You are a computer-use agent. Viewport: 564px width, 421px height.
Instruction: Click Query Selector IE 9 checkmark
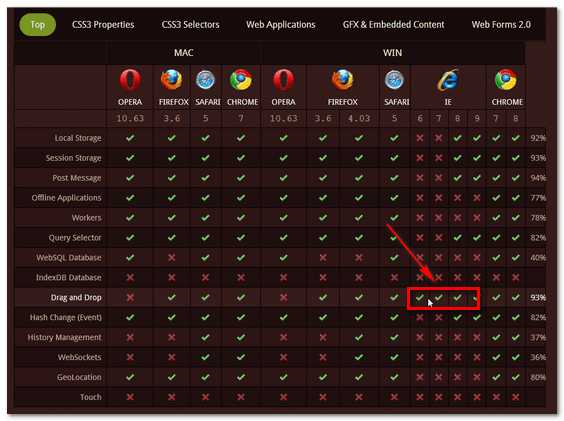tap(477, 237)
